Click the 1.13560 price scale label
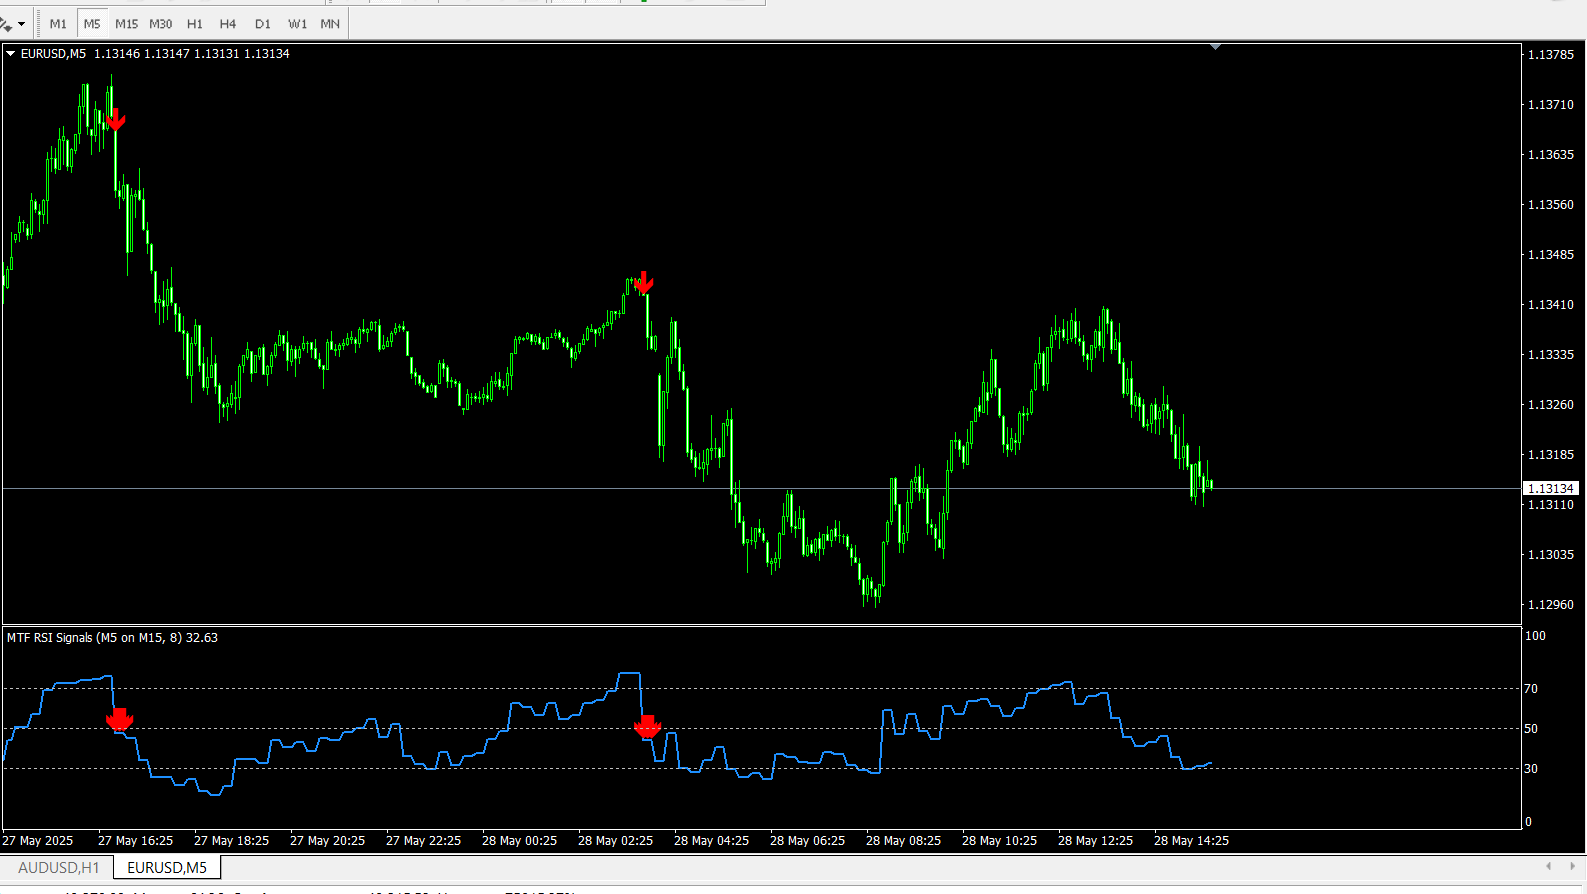This screenshot has height=894, width=1587. (1551, 205)
